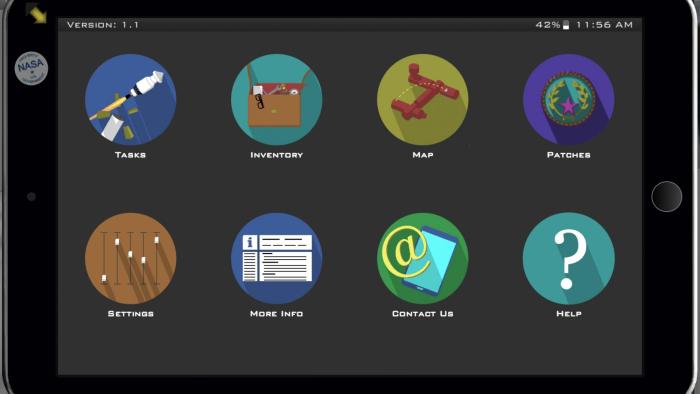Open the Map station icon
700x394 pixels.
[422, 100]
